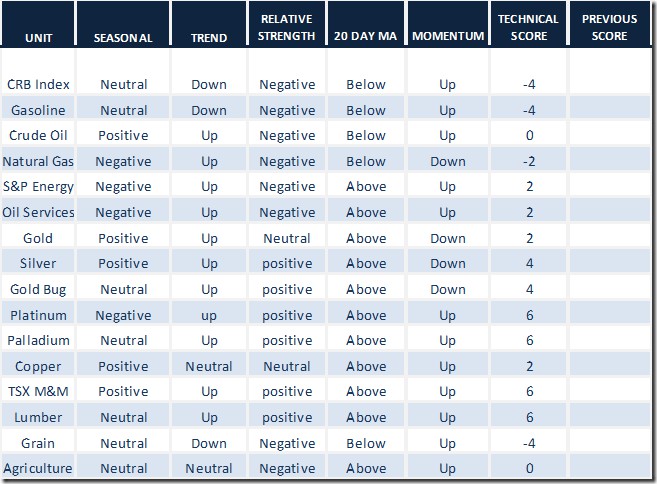The width and height of the screenshot is (657, 484).
Task: Select Copper's Neutral trend cell
Action: [x=209, y=367]
